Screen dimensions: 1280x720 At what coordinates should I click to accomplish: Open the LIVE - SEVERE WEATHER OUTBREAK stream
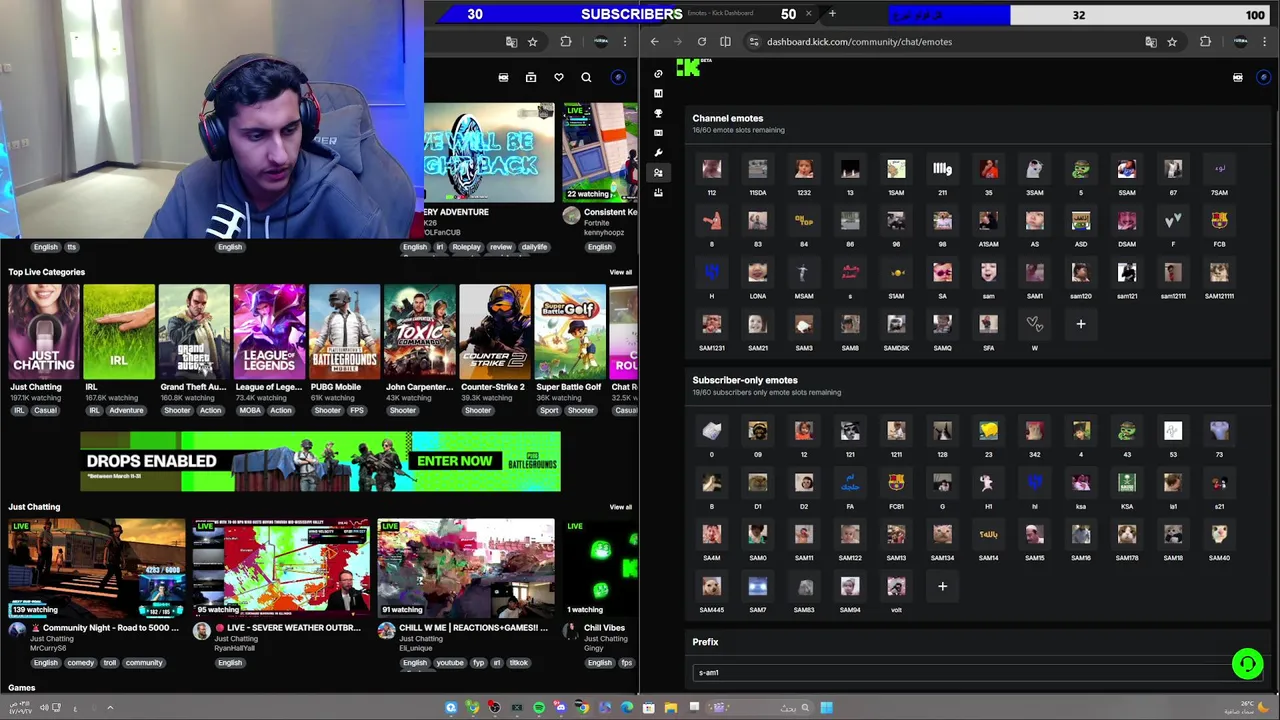click(281, 567)
